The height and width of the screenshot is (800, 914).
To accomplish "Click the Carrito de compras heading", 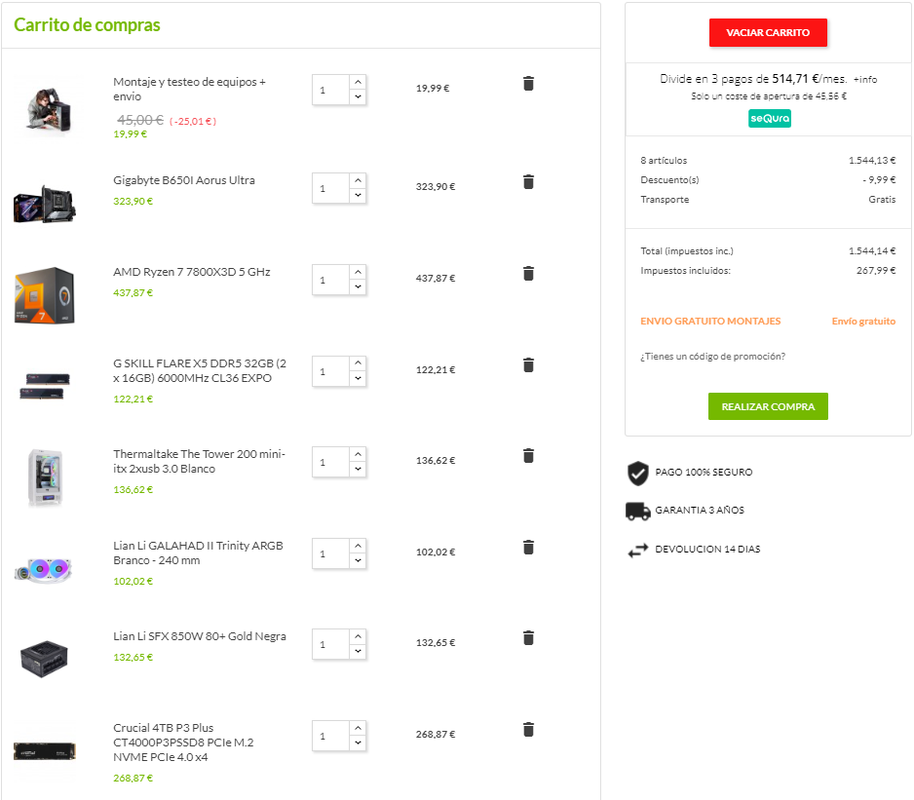I will click(x=87, y=25).
